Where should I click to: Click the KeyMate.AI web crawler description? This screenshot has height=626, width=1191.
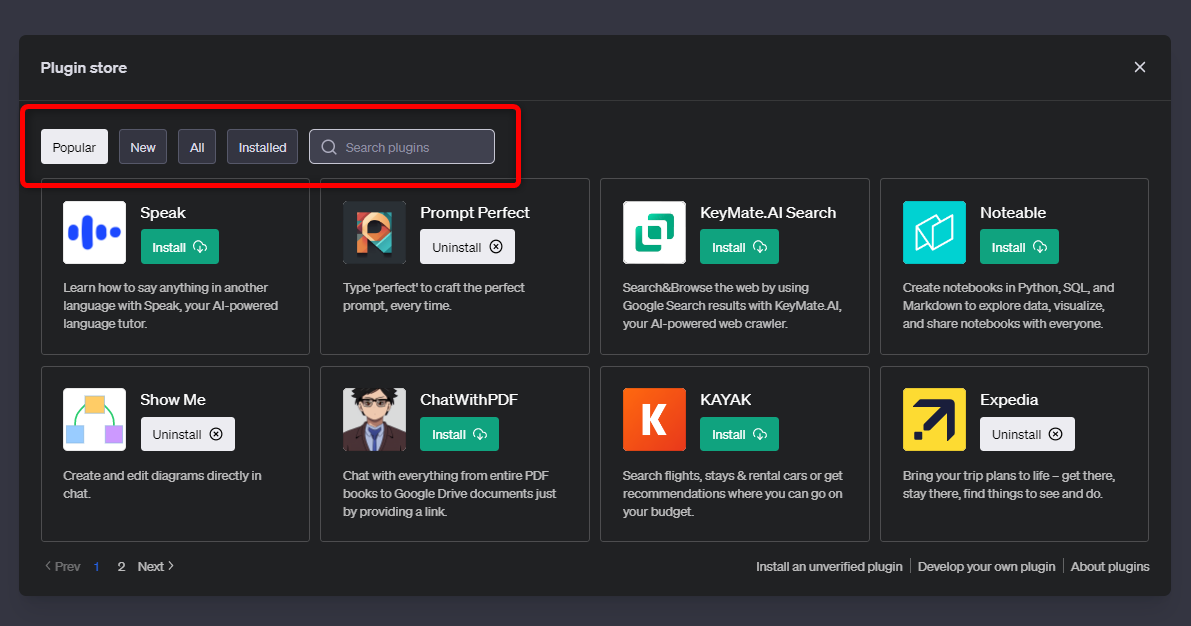coord(732,305)
